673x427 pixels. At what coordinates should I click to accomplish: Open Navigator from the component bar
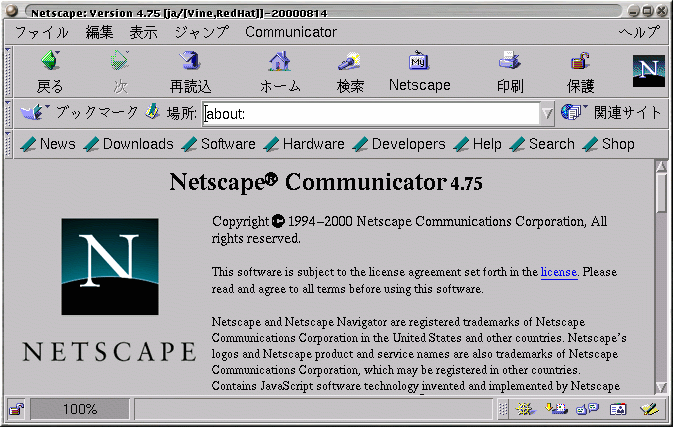click(525, 409)
